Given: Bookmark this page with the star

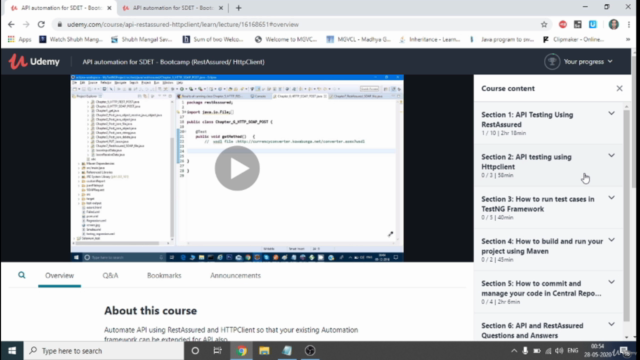Looking at the screenshot, I should [x=544, y=24].
